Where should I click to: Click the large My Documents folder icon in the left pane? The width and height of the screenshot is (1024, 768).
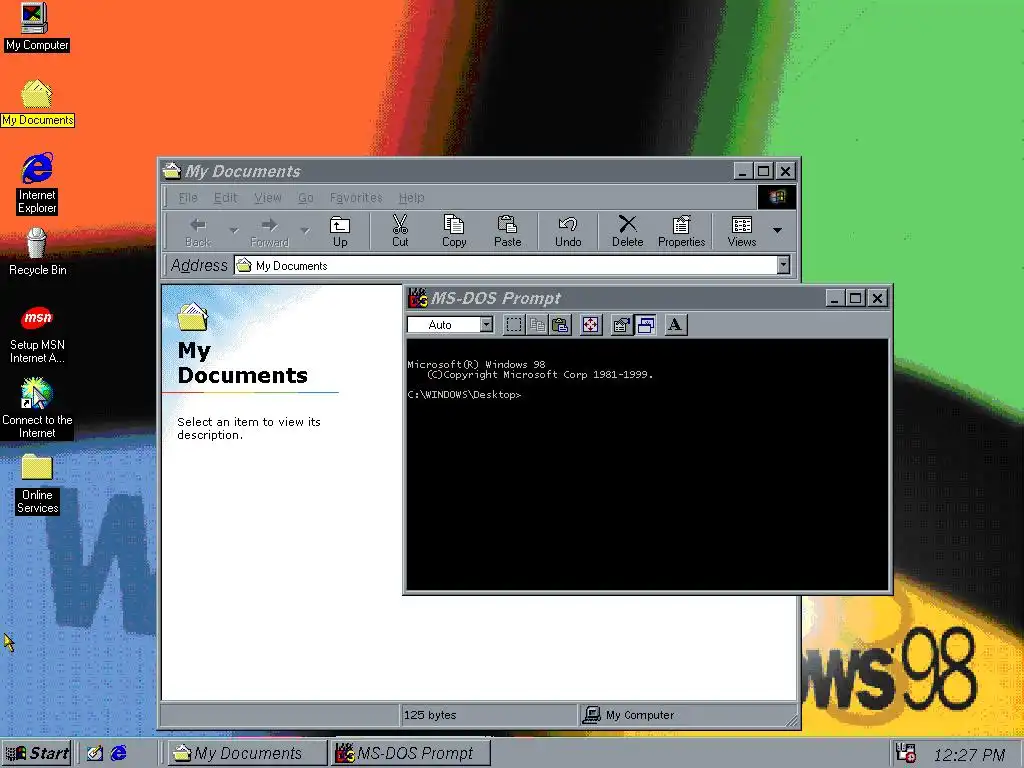(x=193, y=317)
